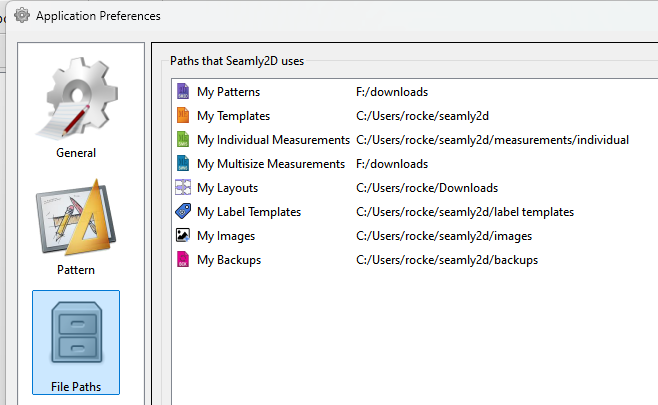The height and width of the screenshot is (405, 658).
Task: Click the My Patterns file icon
Action: pyautogui.click(x=182, y=92)
